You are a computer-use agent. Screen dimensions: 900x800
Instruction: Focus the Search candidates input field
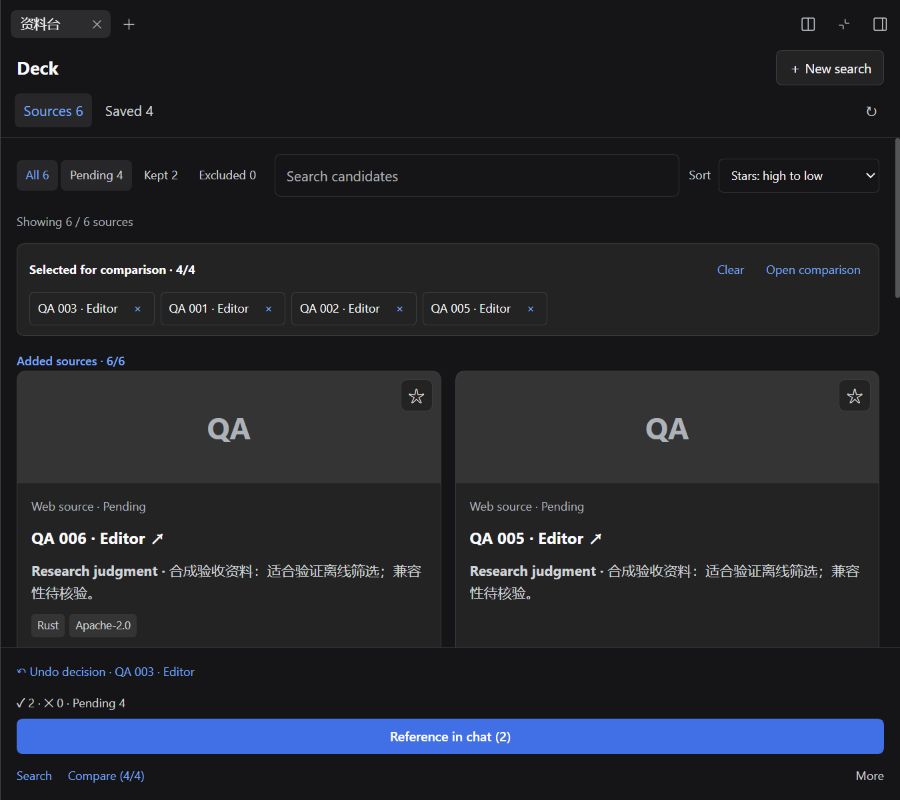point(476,176)
